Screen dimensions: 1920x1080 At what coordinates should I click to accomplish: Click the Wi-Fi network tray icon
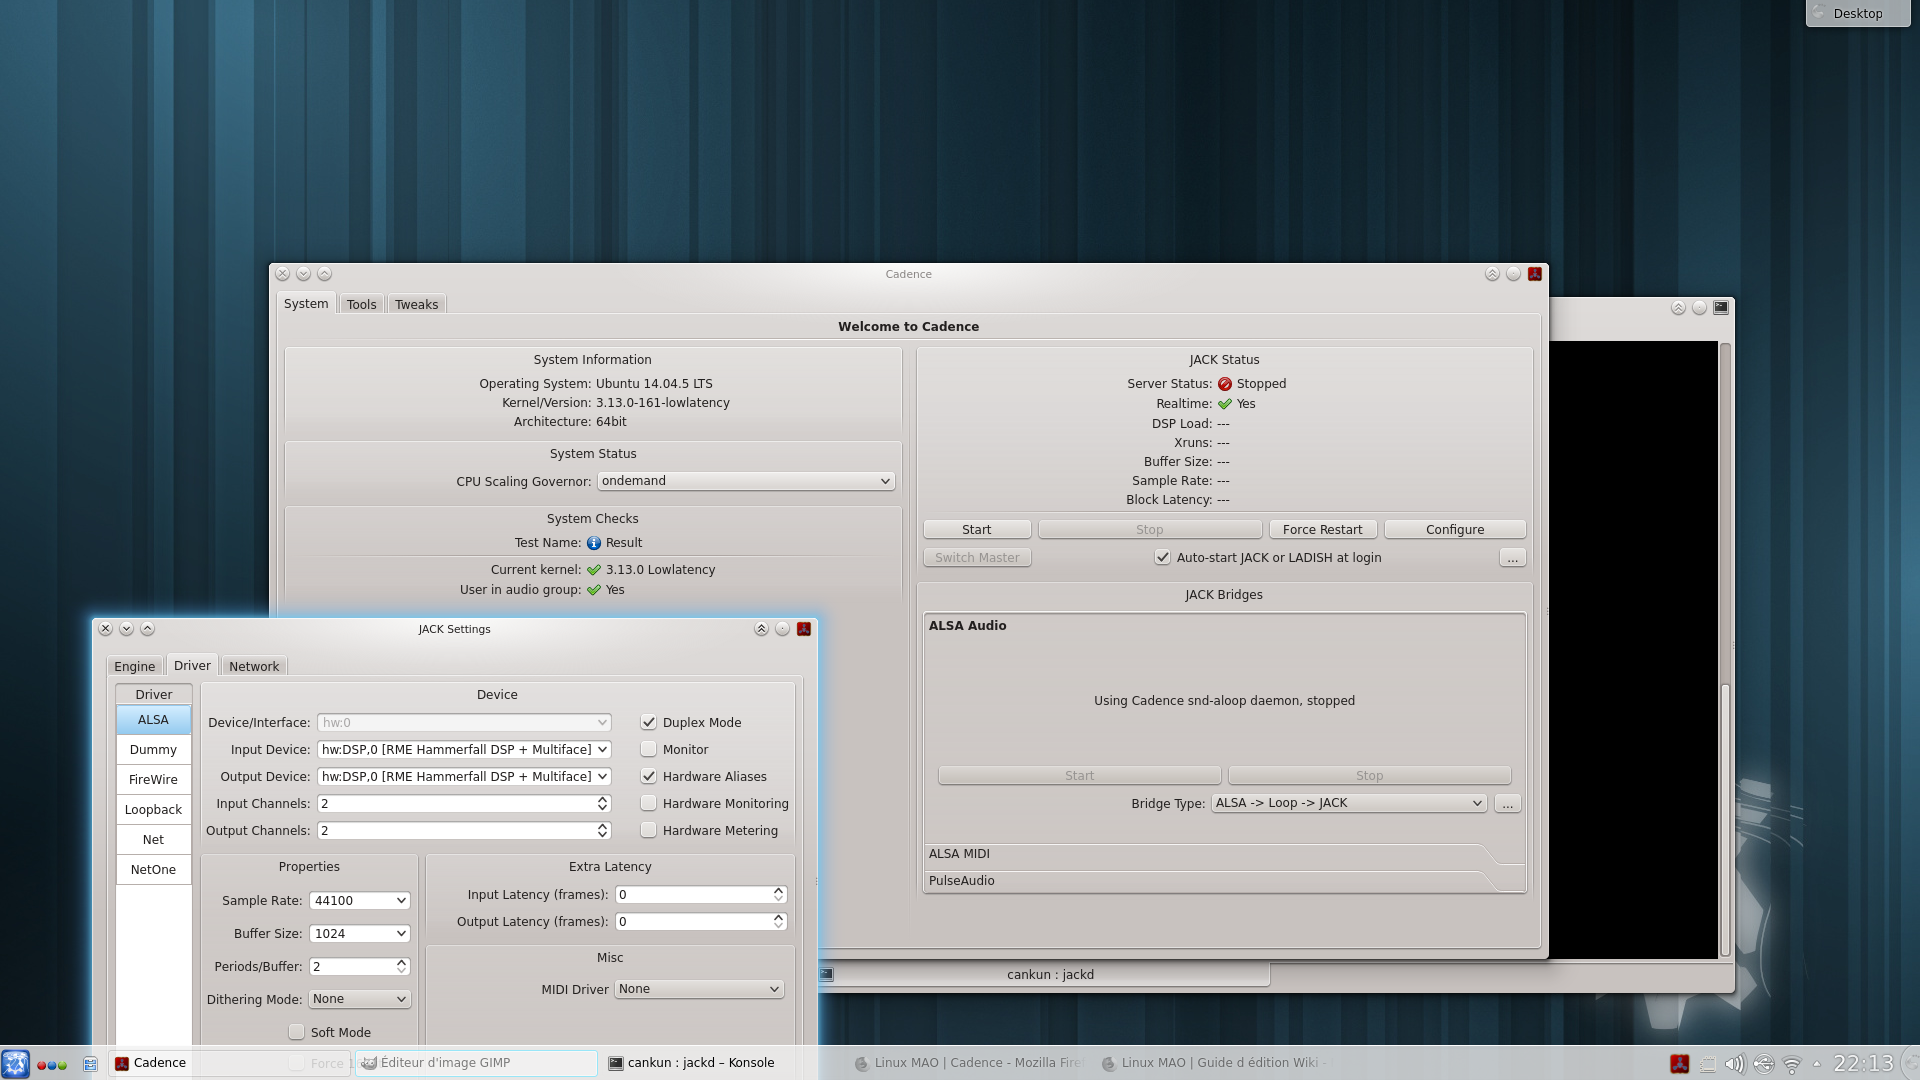pyautogui.click(x=1792, y=1064)
